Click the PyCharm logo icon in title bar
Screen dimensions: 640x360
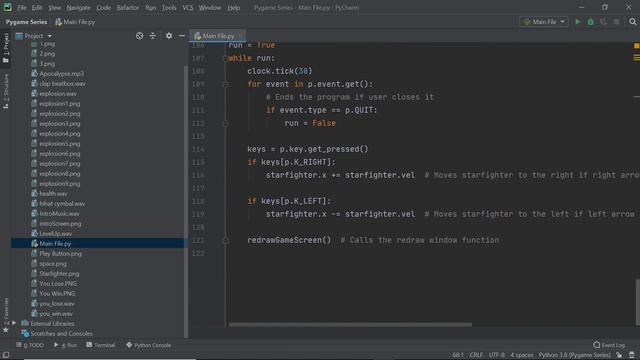click(7, 7)
